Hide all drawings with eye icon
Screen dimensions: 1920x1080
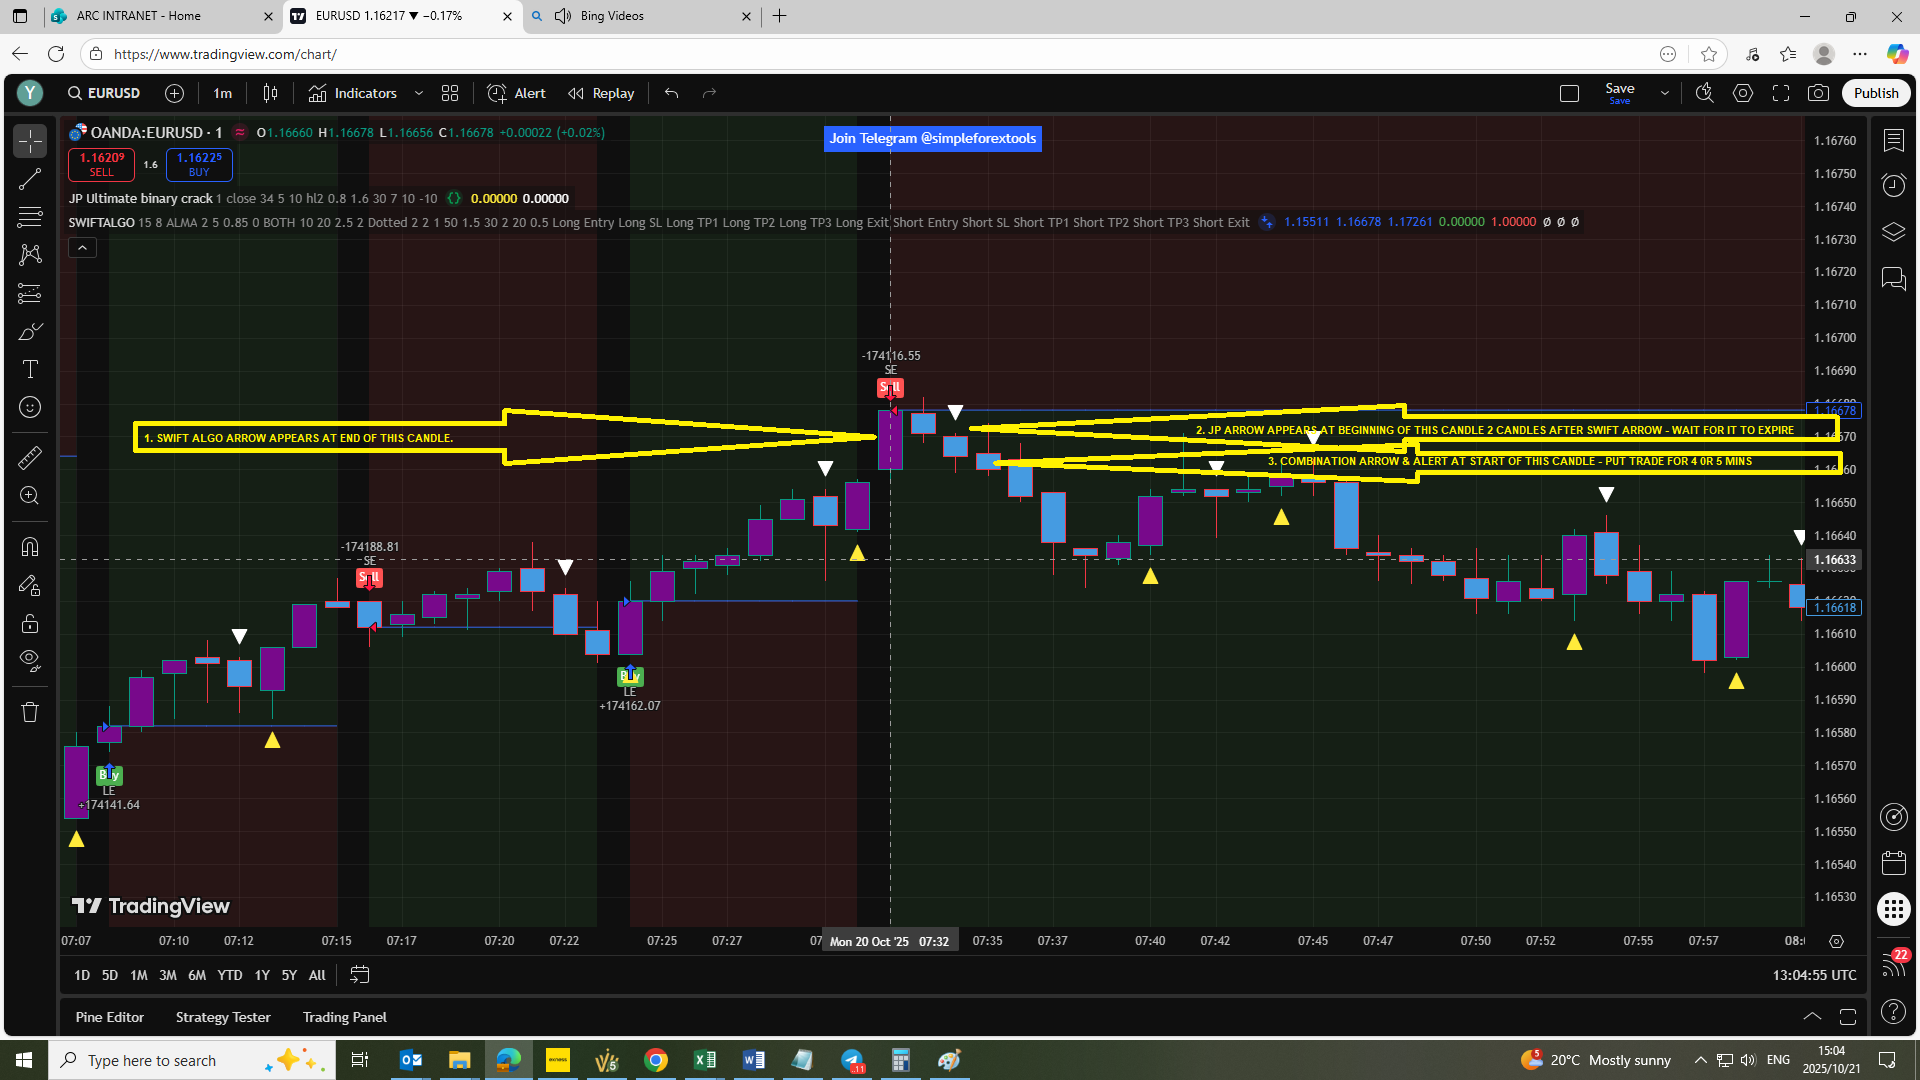(30, 661)
